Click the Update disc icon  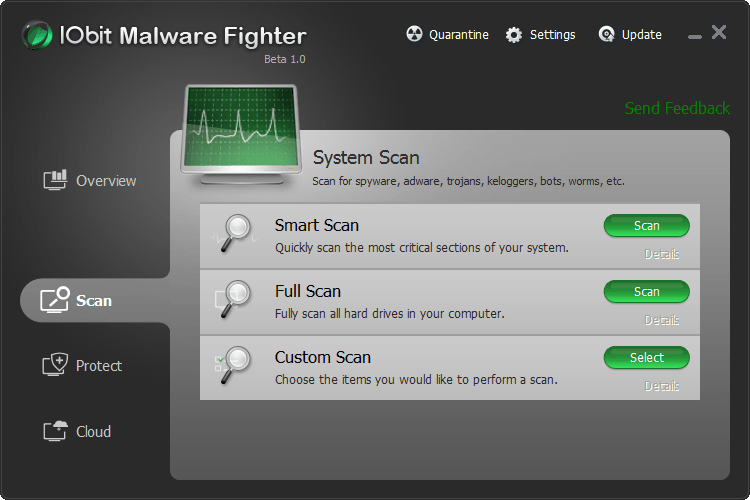pos(606,34)
